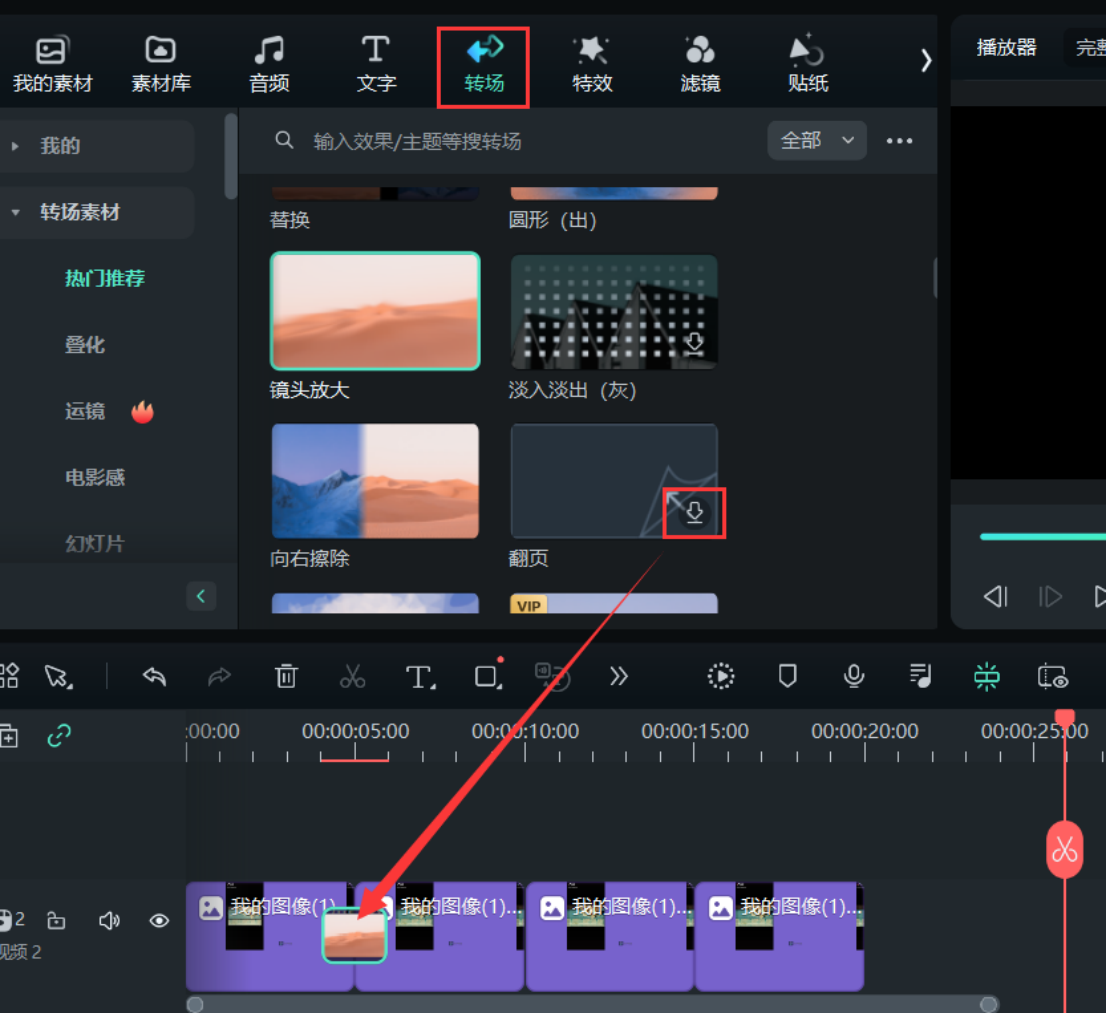The width and height of the screenshot is (1107, 1014).
Task: Click the crop tool icon
Action: pos(487,677)
